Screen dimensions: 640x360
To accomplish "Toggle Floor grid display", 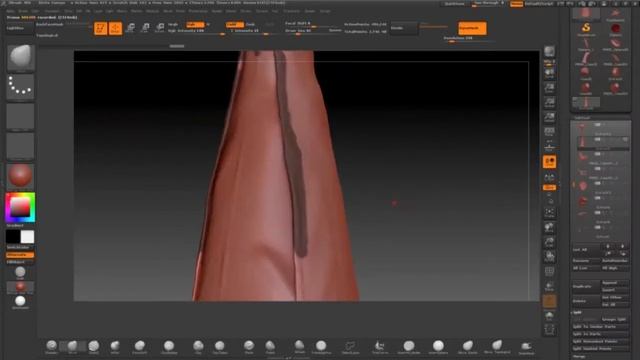I will (x=549, y=147).
